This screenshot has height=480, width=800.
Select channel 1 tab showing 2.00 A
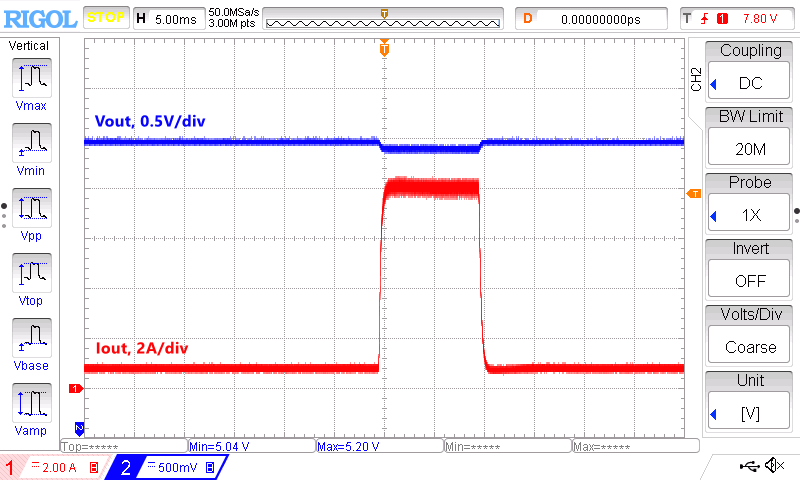pyautogui.click(x=52, y=467)
